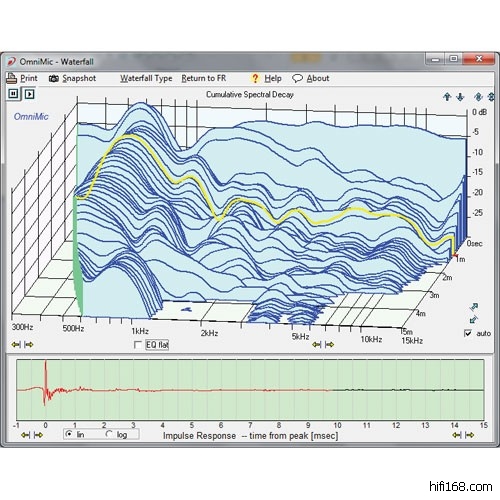
Task: Choose Return to FR
Action: (x=204, y=78)
